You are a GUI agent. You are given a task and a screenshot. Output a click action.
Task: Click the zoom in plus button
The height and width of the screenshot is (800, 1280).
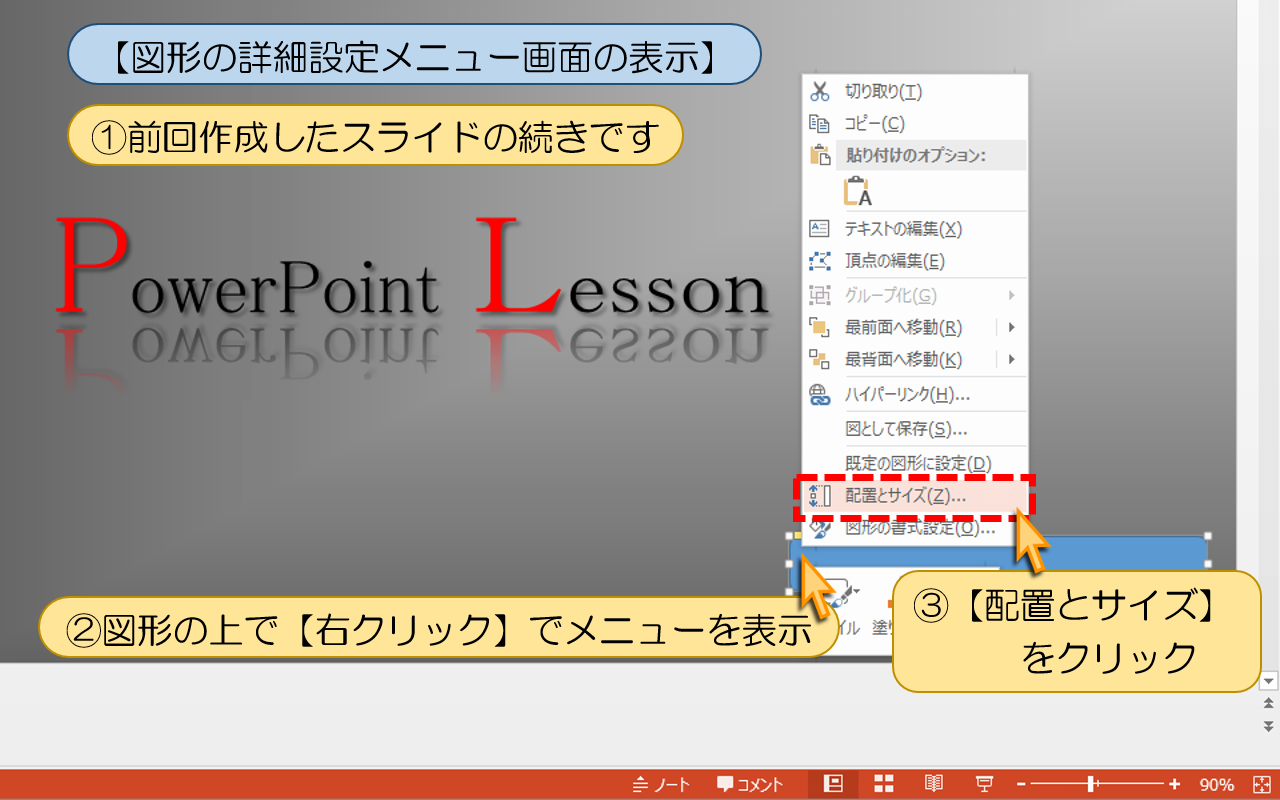point(1175,785)
